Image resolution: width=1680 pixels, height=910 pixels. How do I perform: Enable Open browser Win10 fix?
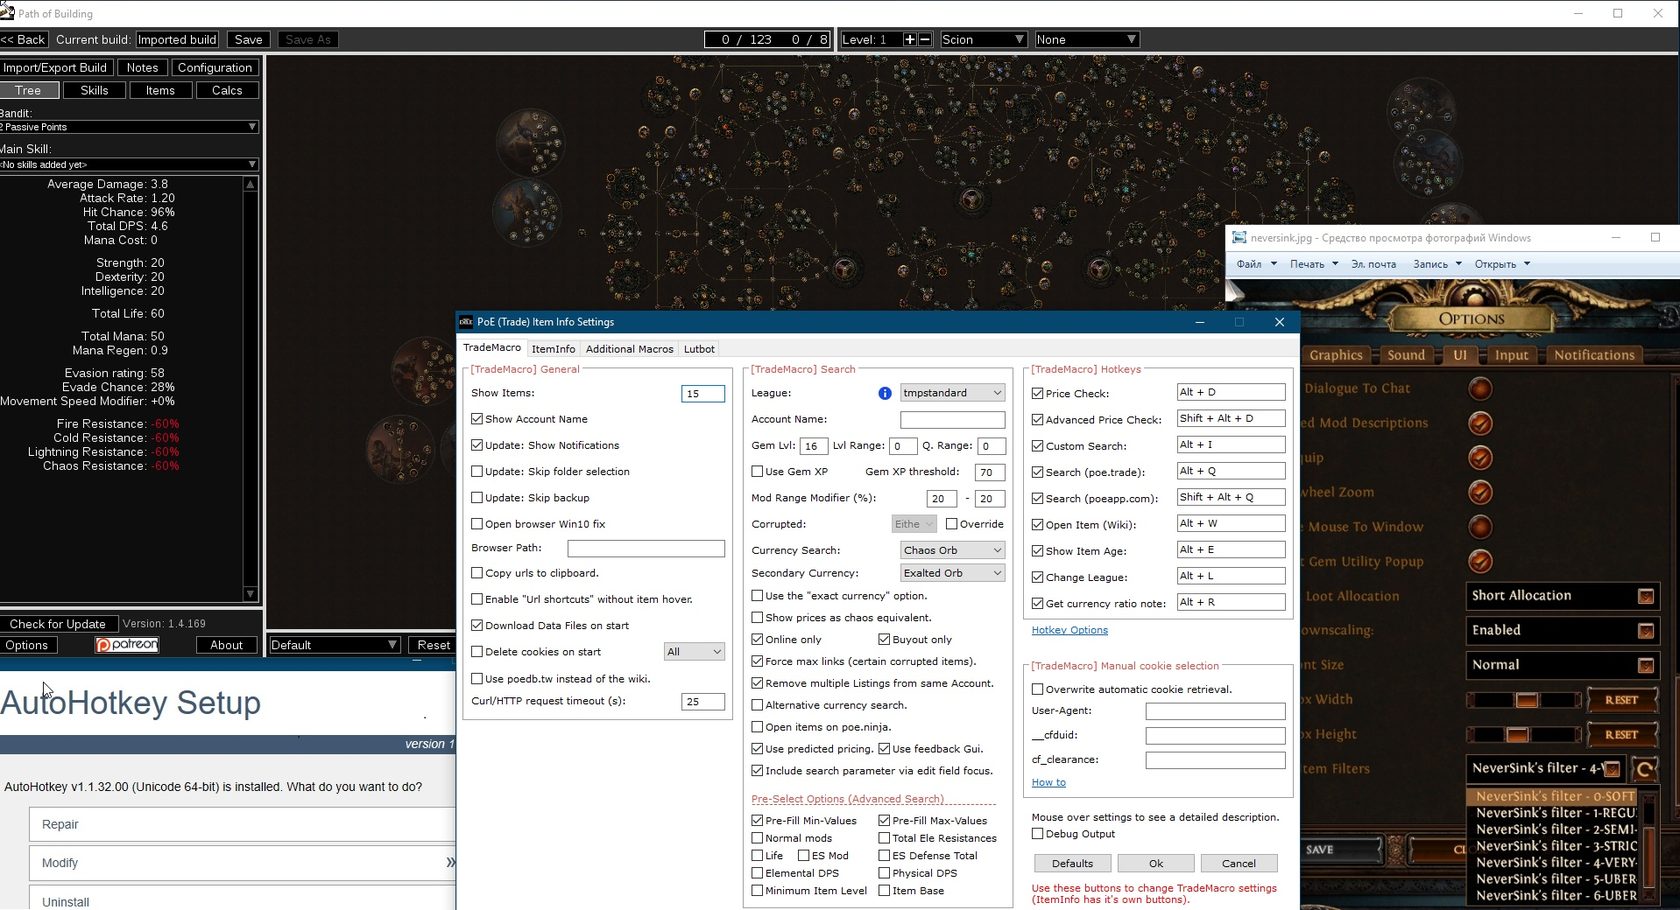(x=477, y=524)
